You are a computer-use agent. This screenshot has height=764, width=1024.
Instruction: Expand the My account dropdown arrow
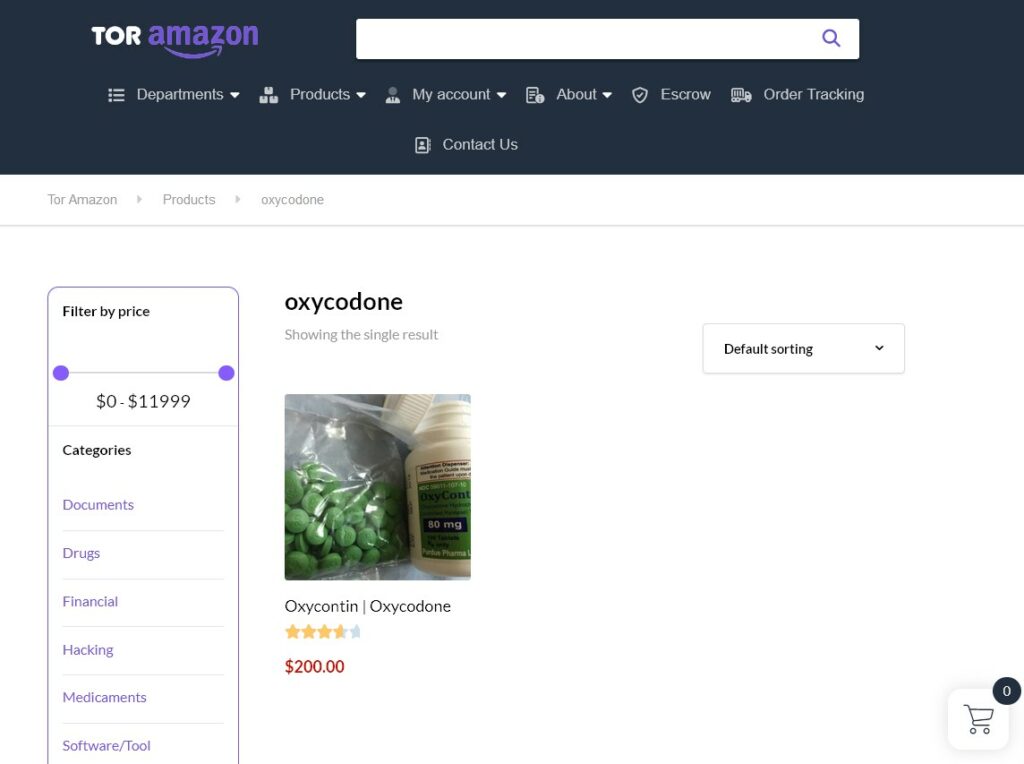click(501, 95)
